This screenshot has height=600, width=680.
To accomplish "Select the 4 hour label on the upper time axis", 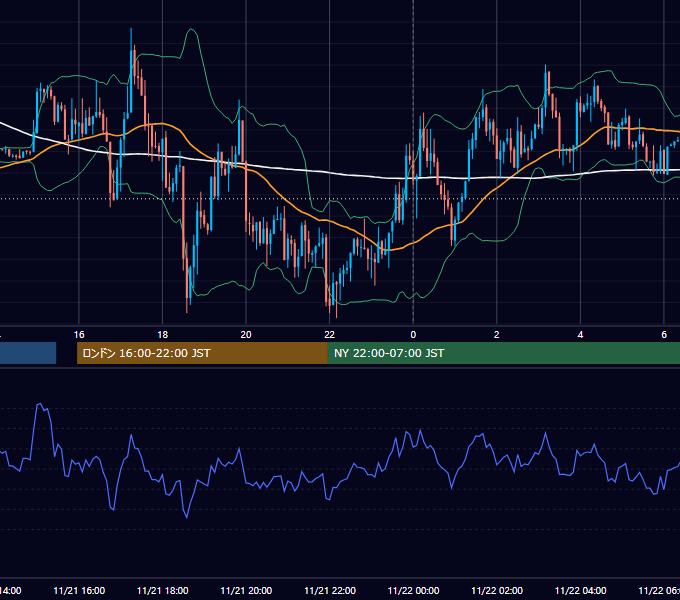I will 580,335.
